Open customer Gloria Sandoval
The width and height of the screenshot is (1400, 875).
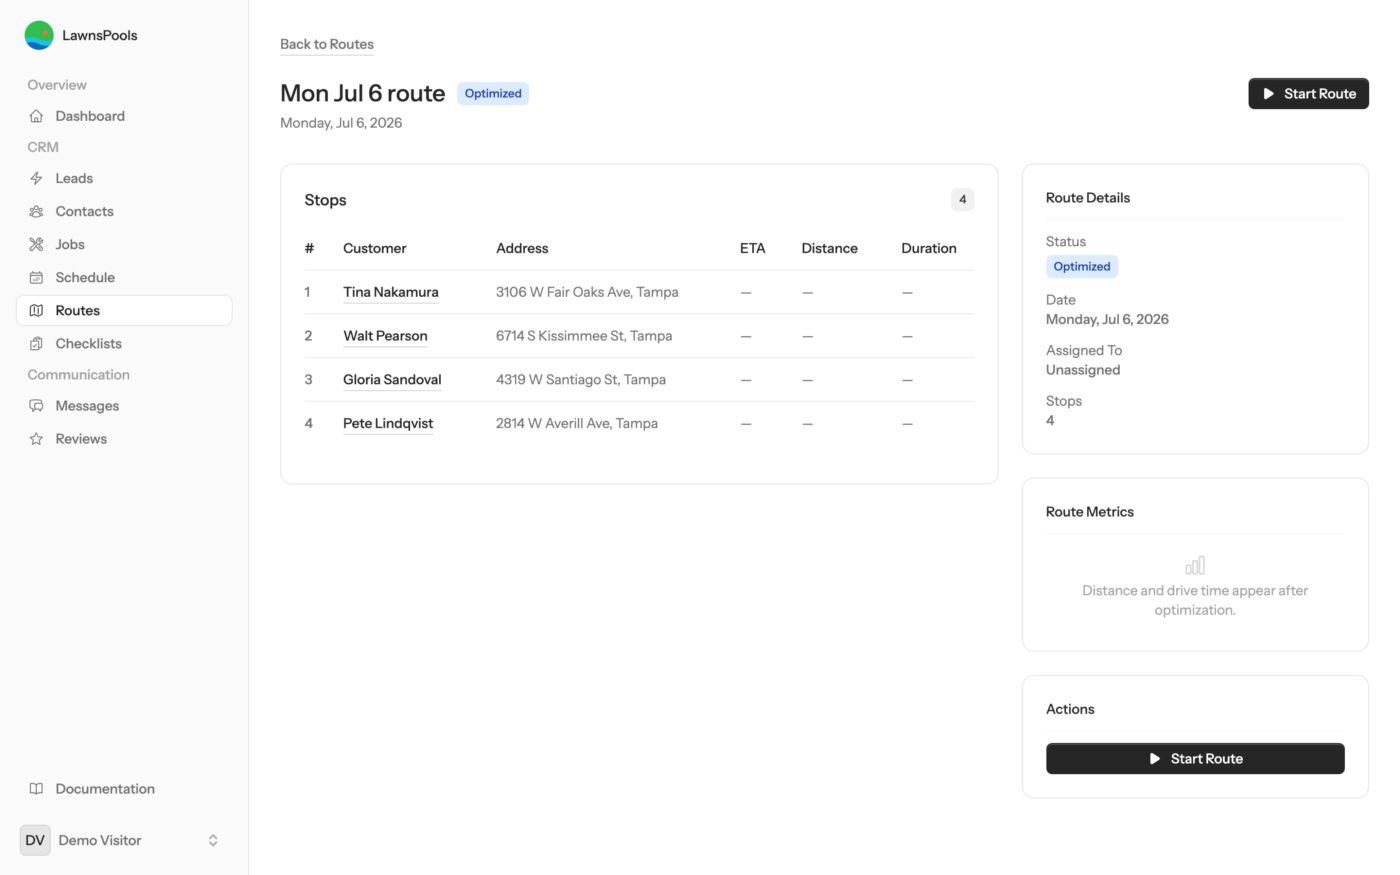pos(392,380)
